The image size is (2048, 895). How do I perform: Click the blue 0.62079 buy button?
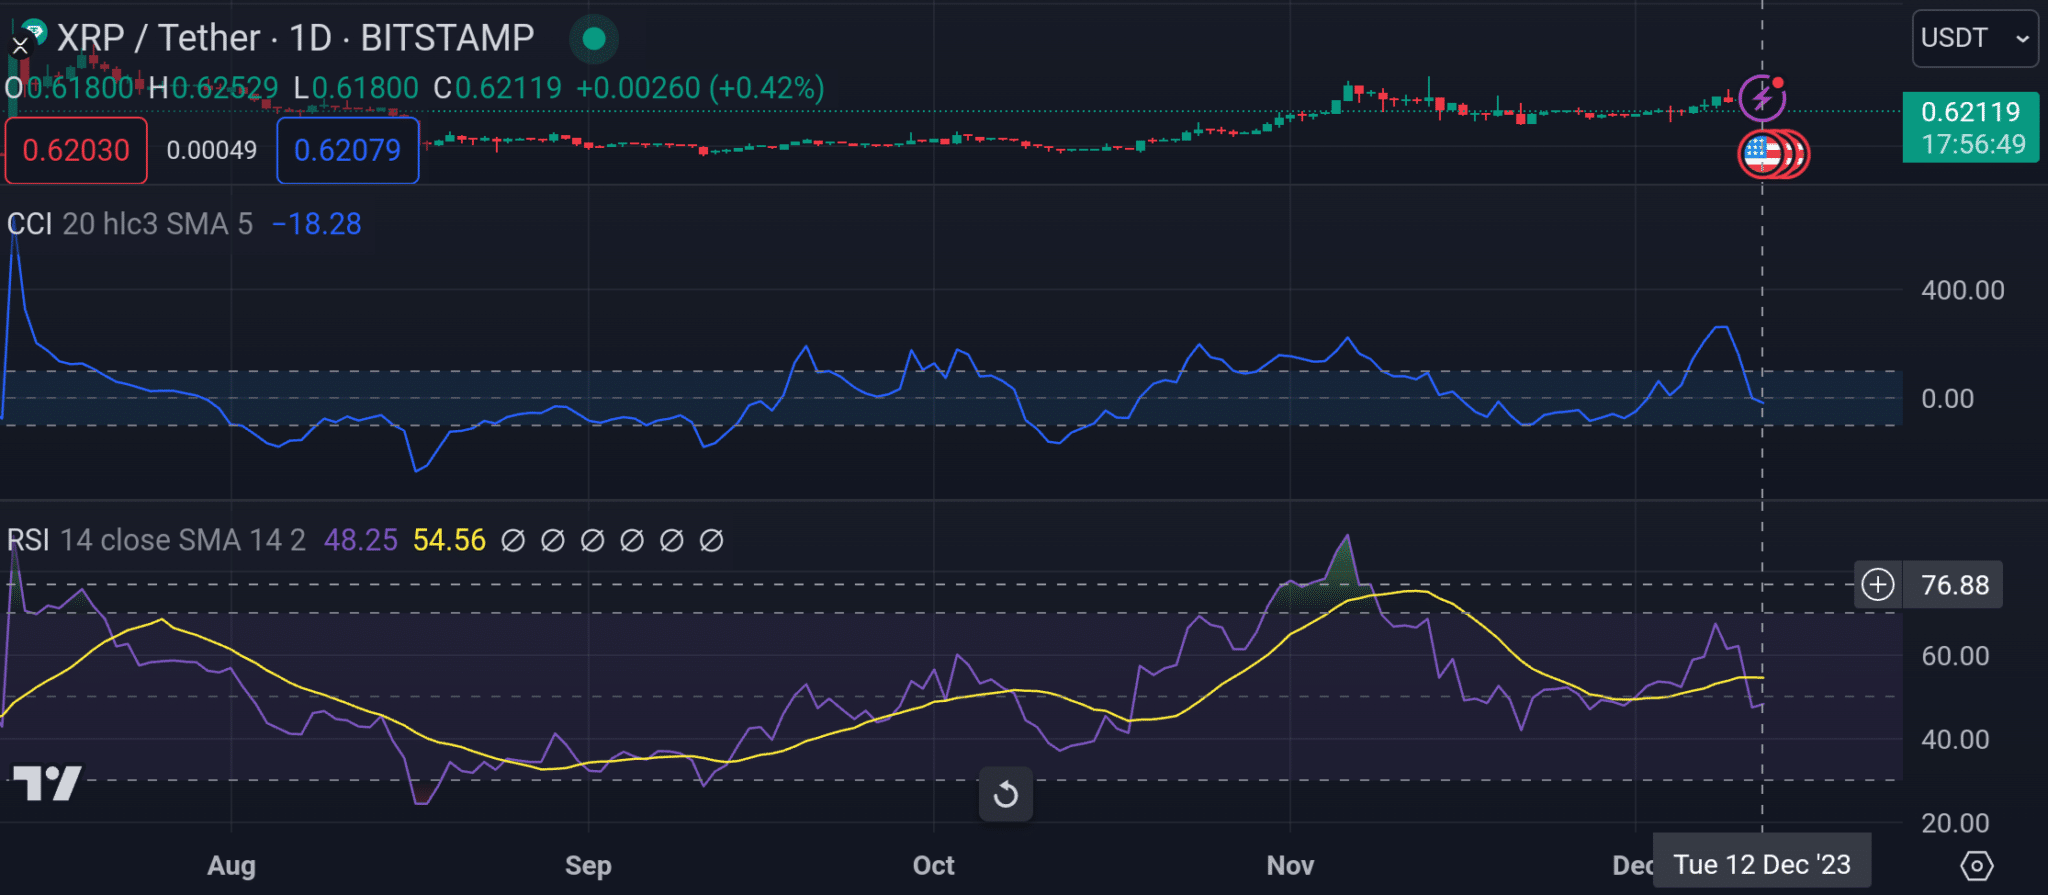point(347,151)
